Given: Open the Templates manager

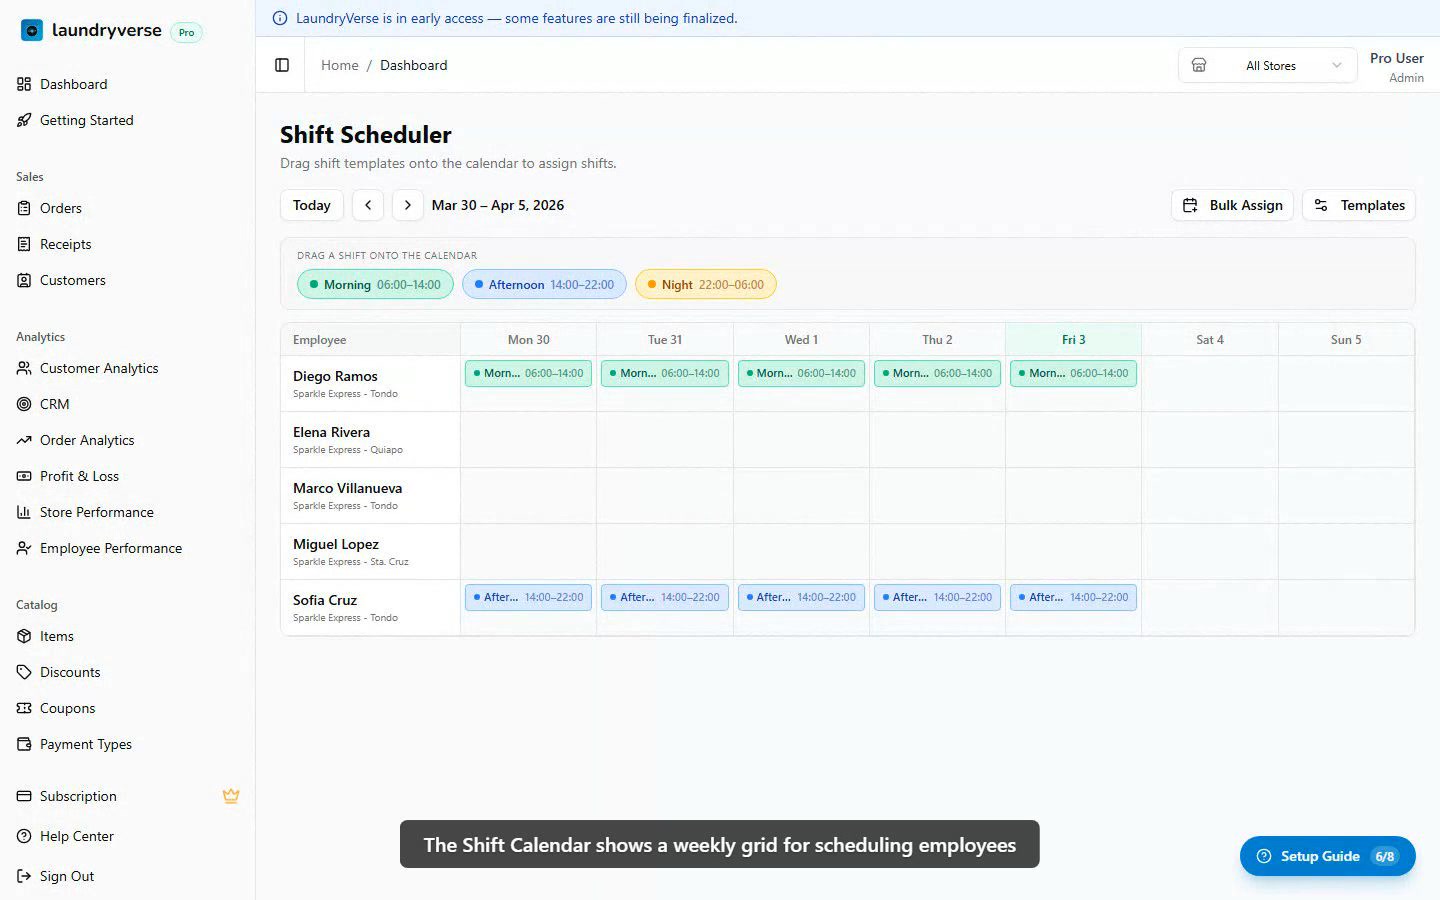Looking at the screenshot, I should 1359,205.
